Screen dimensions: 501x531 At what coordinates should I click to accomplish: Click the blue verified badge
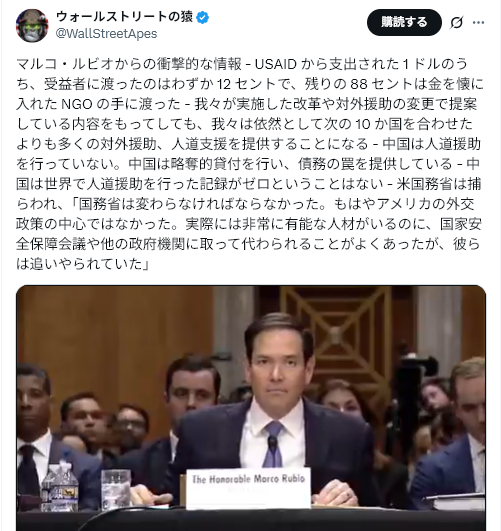203,18
